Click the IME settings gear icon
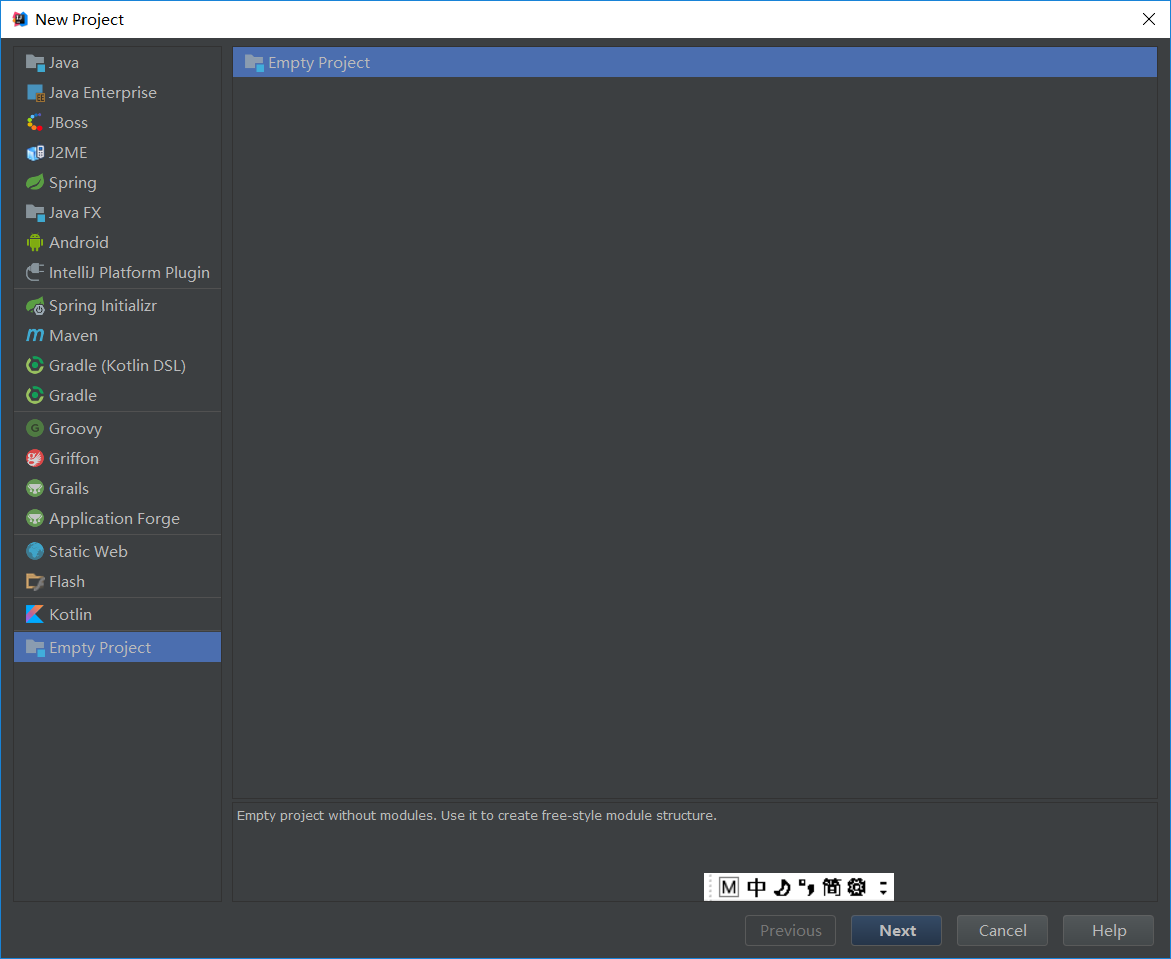The image size is (1171, 959). click(x=856, y=887)
